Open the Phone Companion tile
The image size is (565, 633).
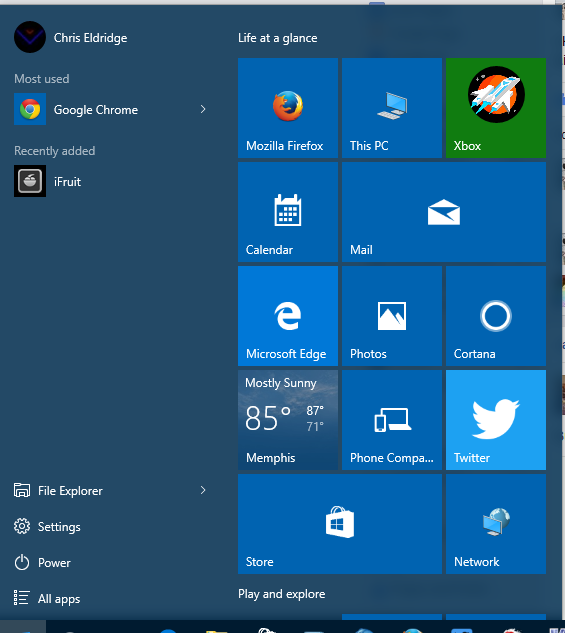coord(392,420)
